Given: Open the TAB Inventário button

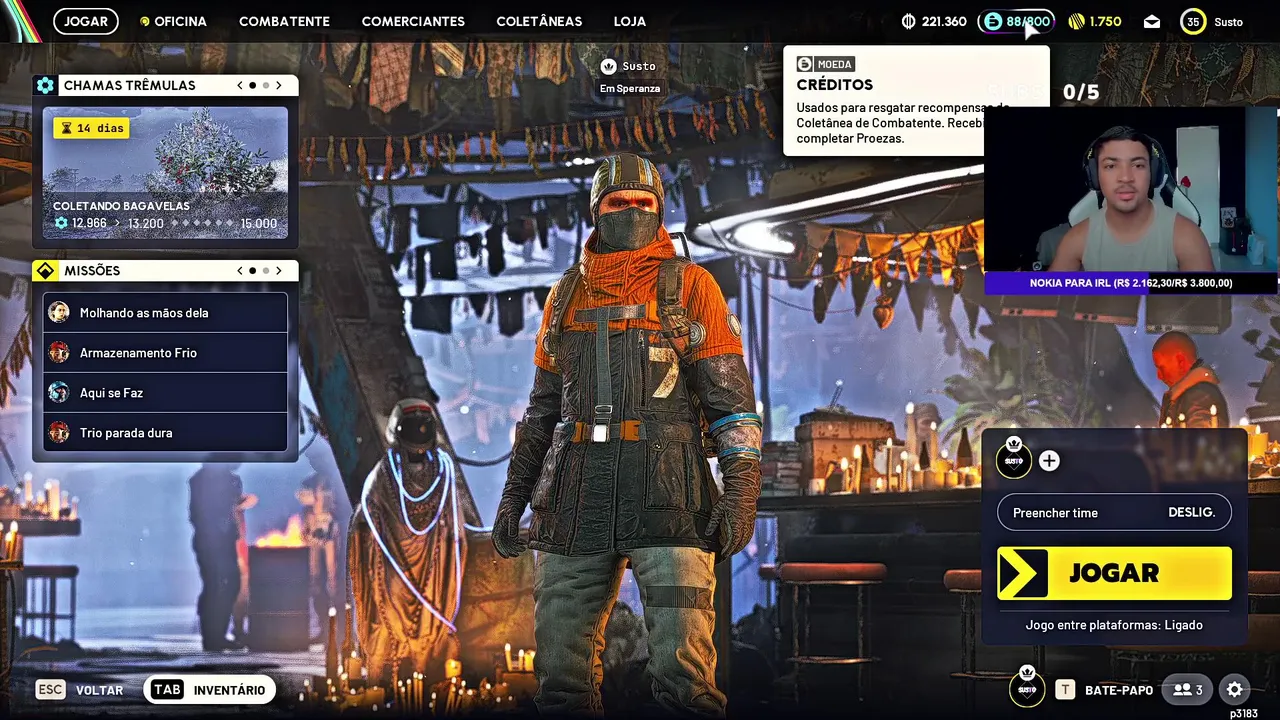Looking at the screenshot, I should point(209,690).
